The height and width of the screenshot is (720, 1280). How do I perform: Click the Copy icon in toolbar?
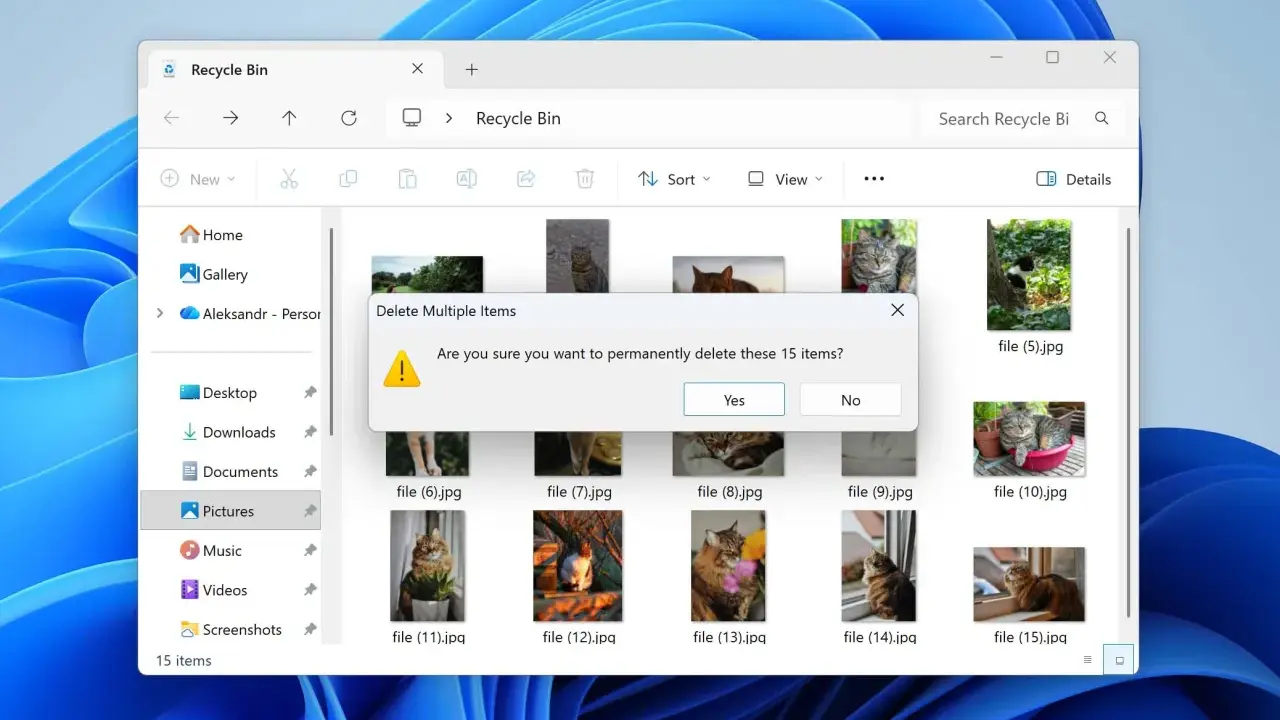[x=348, y=179]
